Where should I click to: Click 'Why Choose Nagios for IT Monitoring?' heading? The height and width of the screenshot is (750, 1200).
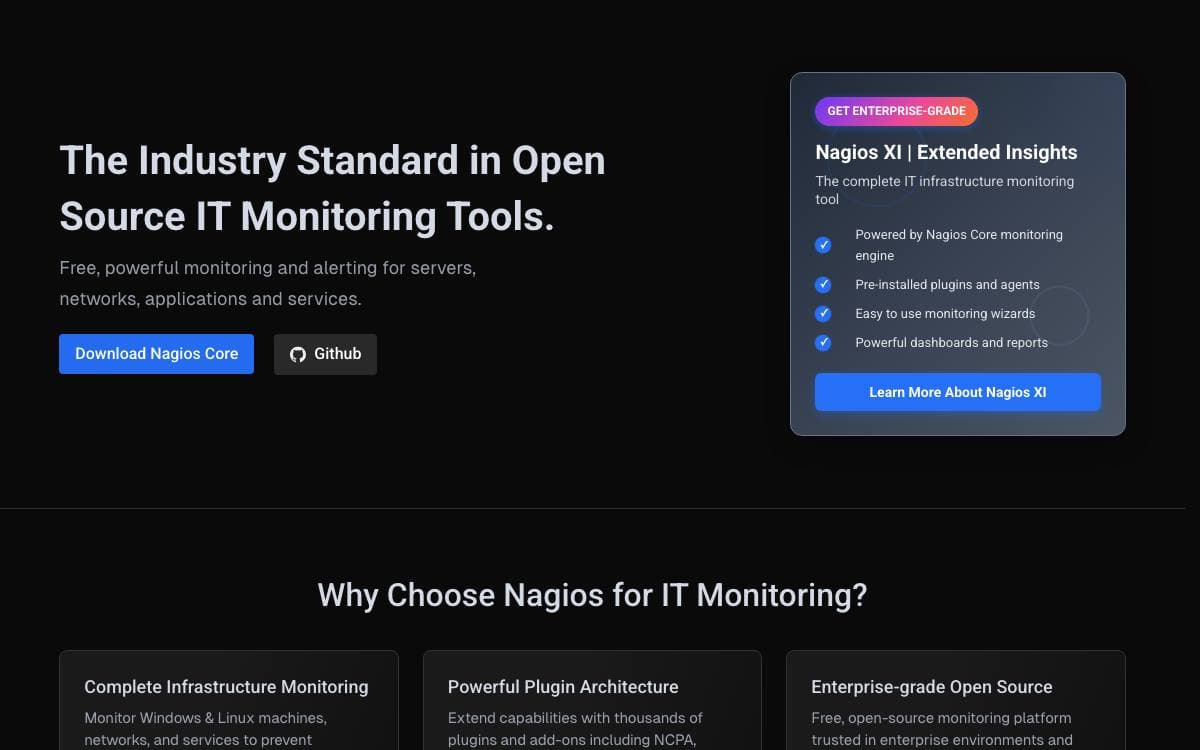click(x=592, y=595)
